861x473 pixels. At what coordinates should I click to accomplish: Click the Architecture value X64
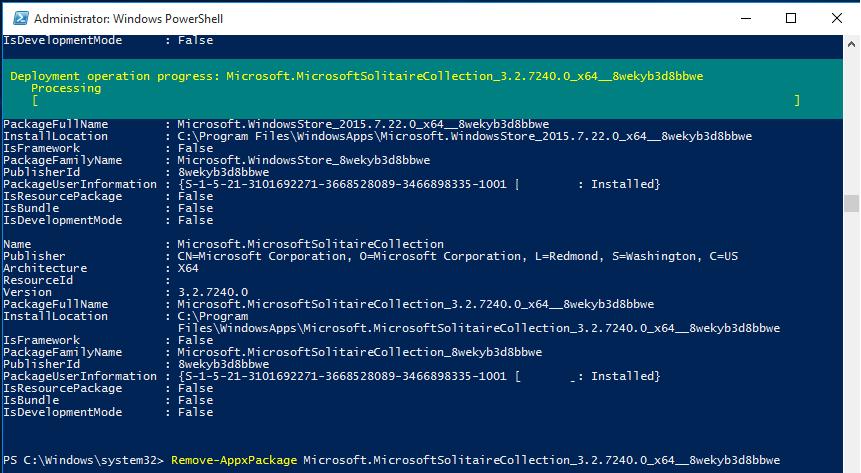tap(188, 268)
